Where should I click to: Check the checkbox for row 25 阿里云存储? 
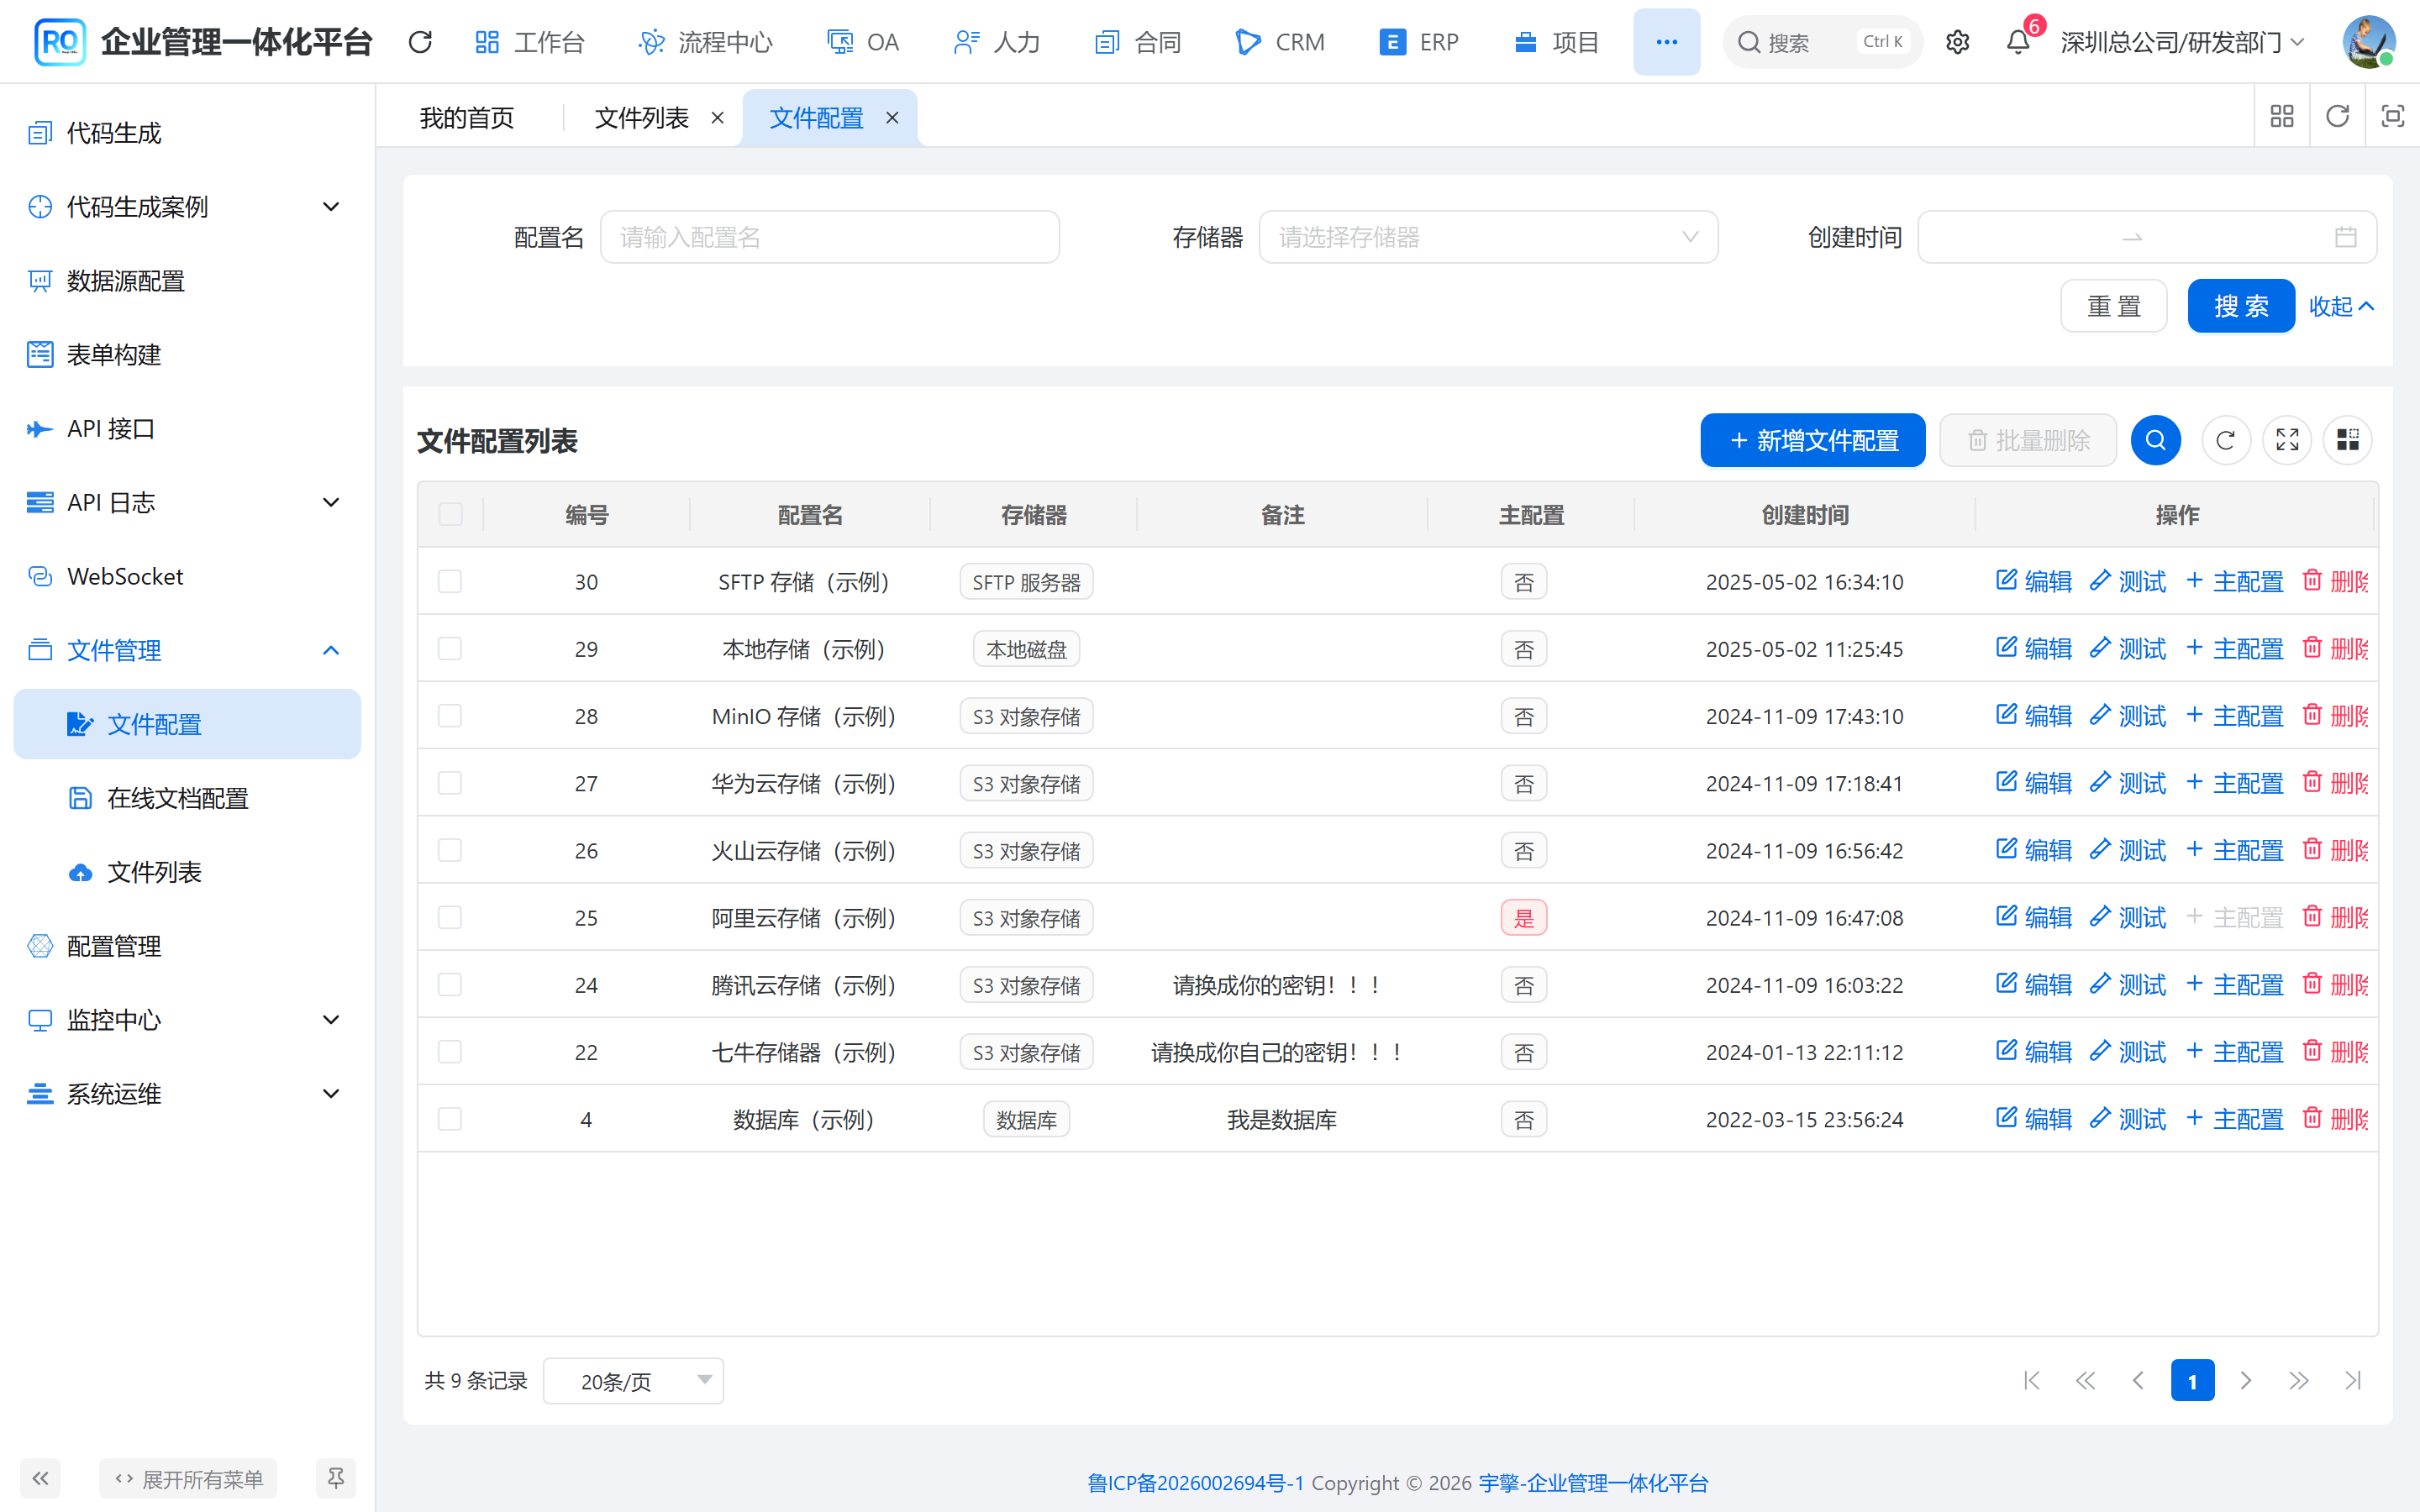450,918
